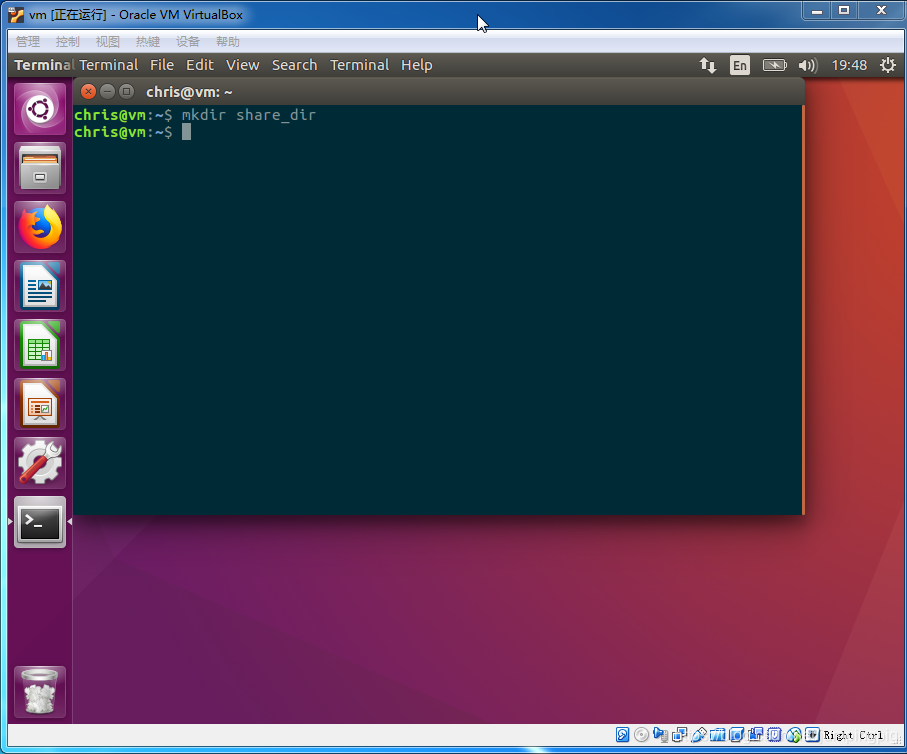
Task: Open the 控制 menu in VirtualBox
Action: pos(68,42)
